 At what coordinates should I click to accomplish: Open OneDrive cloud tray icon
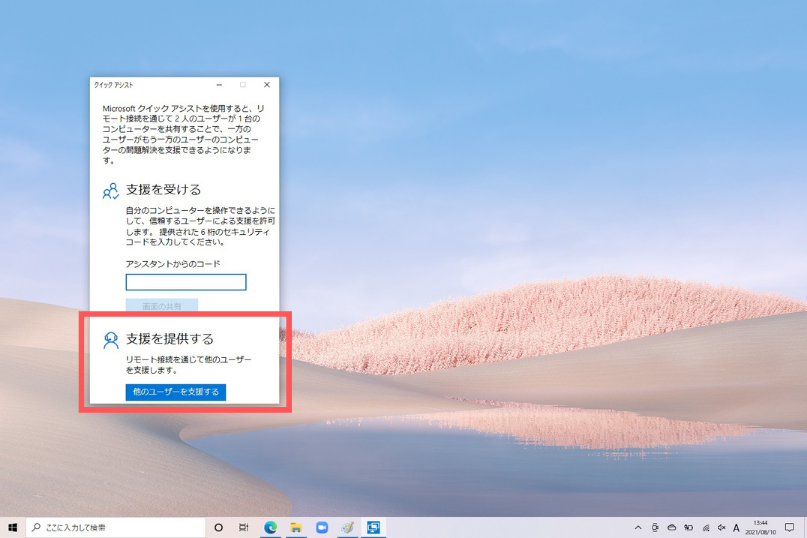coord(672,528)
